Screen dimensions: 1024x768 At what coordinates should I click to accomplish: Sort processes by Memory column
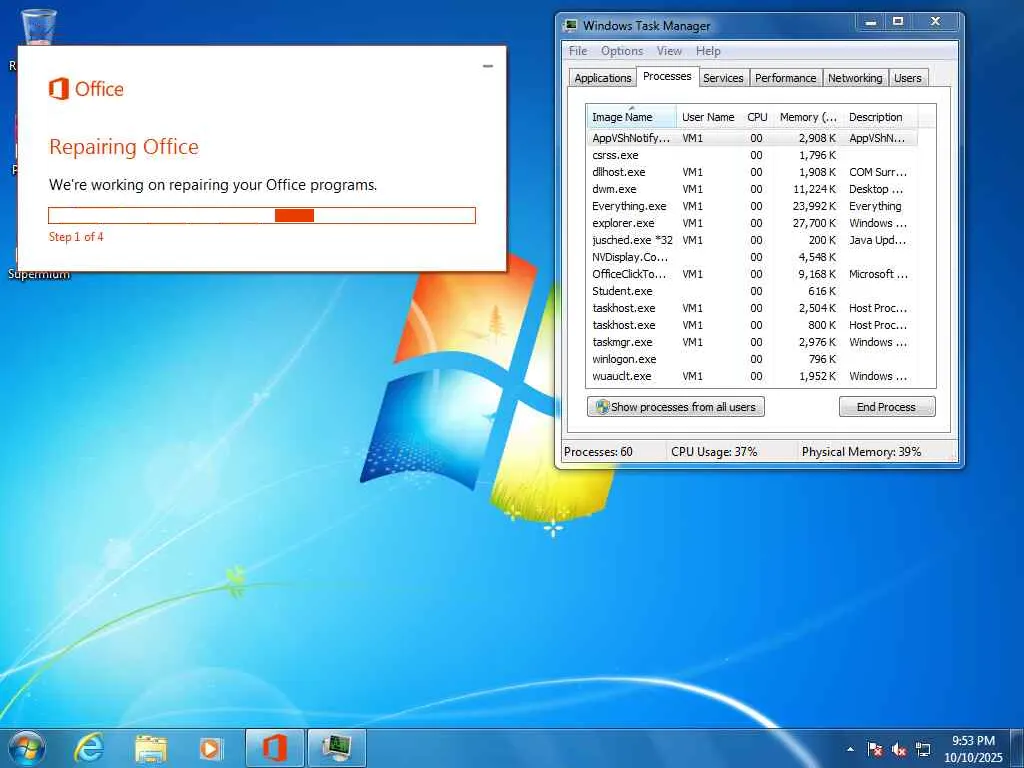808,117
